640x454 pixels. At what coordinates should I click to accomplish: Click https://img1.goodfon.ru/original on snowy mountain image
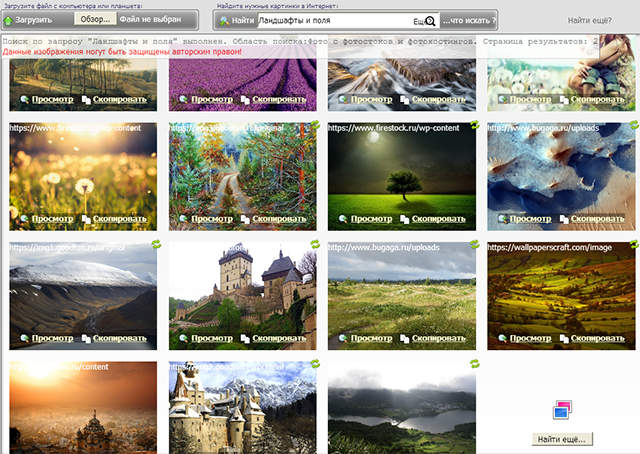point(67,247)
